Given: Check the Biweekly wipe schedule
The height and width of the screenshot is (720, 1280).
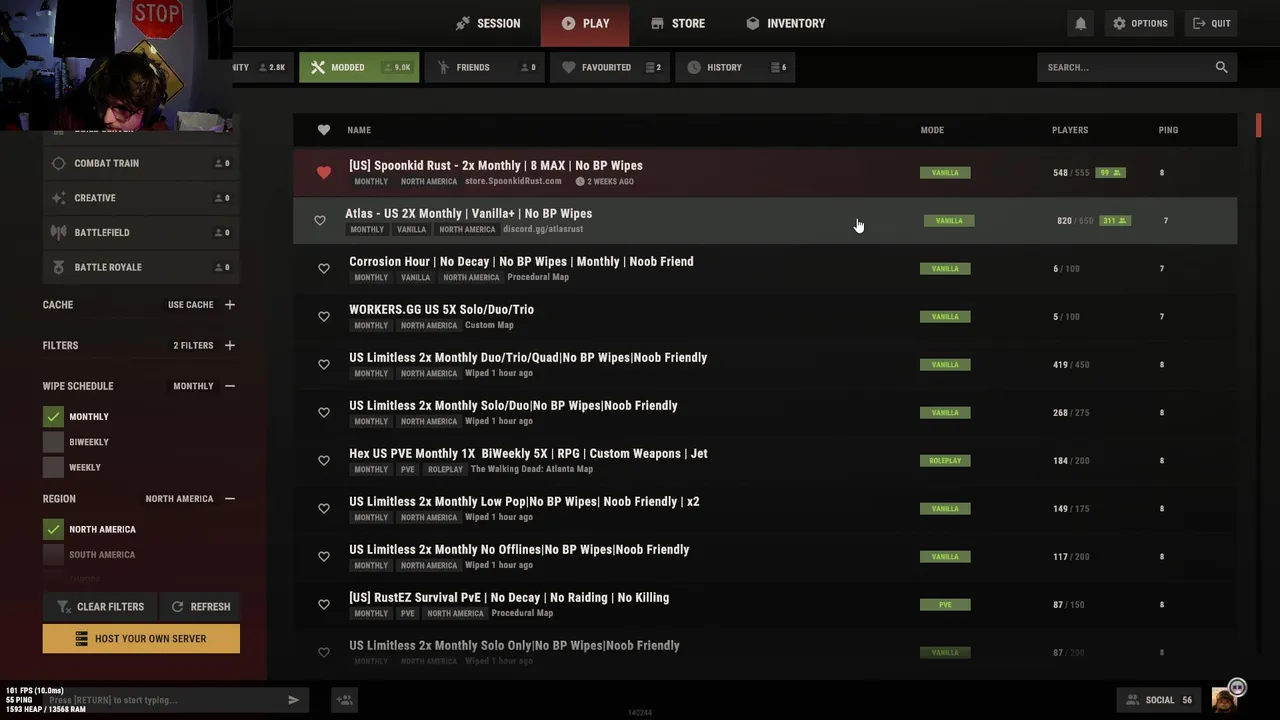Looking at the screenshot, I should tap(53, 442).
